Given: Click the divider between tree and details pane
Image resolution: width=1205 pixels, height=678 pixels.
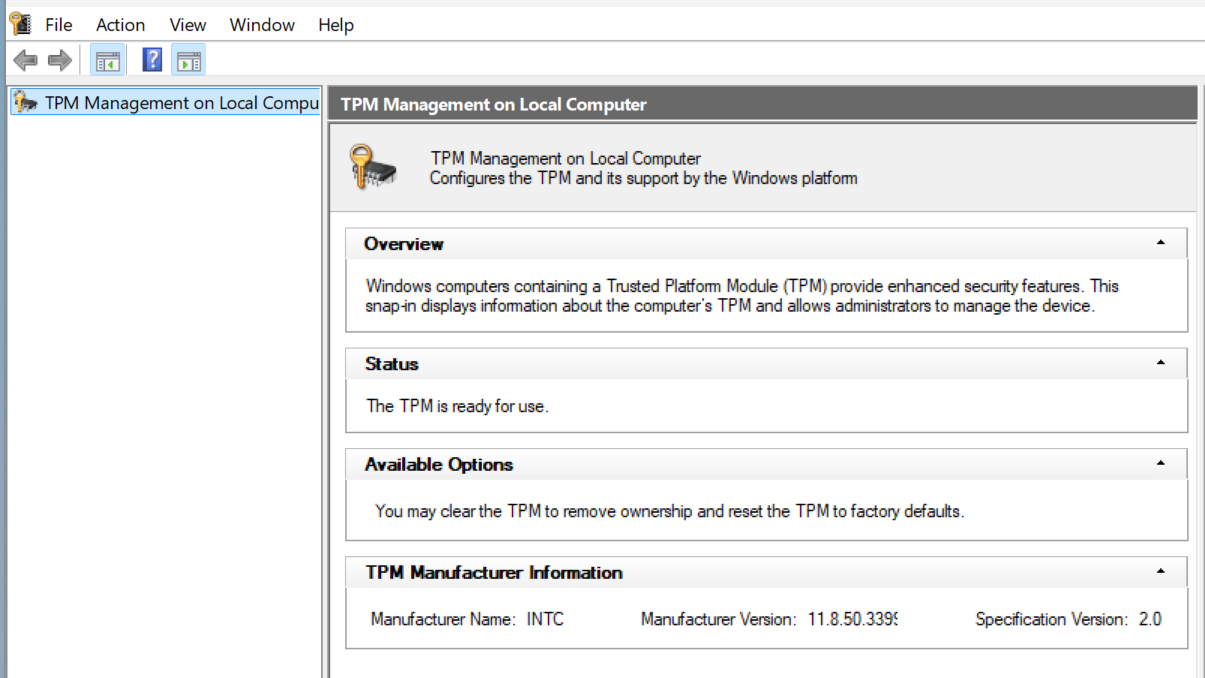Looking at the screenshot, I should pos(325,380).
